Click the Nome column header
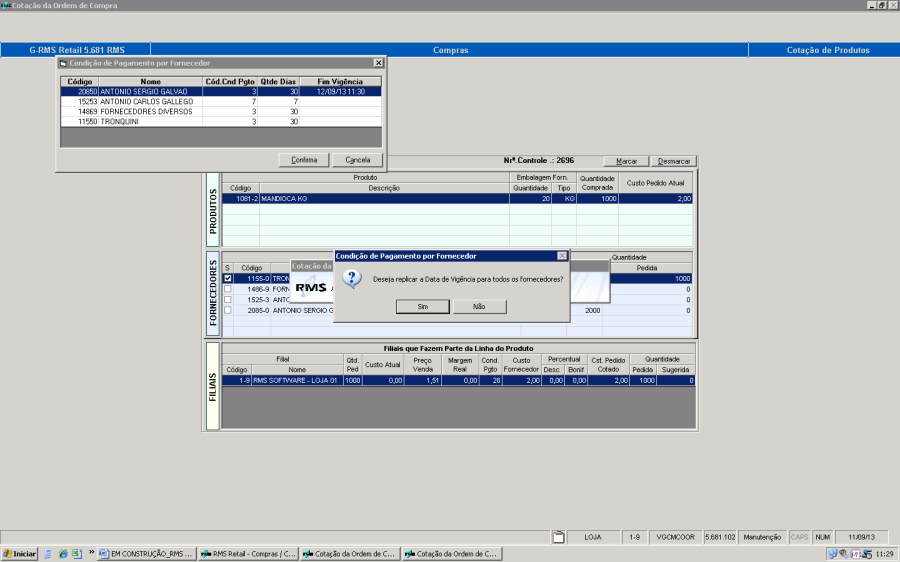 pos(150,82)
